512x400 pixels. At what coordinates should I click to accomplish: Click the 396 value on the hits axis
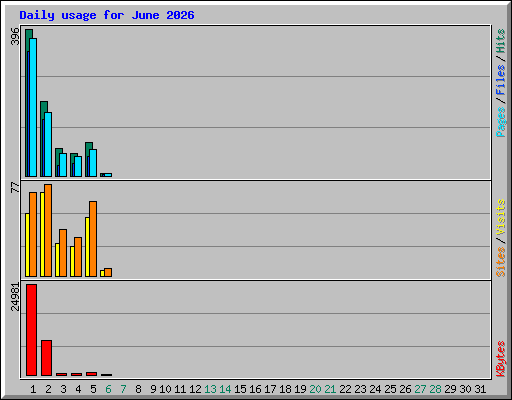pos(15,36)
